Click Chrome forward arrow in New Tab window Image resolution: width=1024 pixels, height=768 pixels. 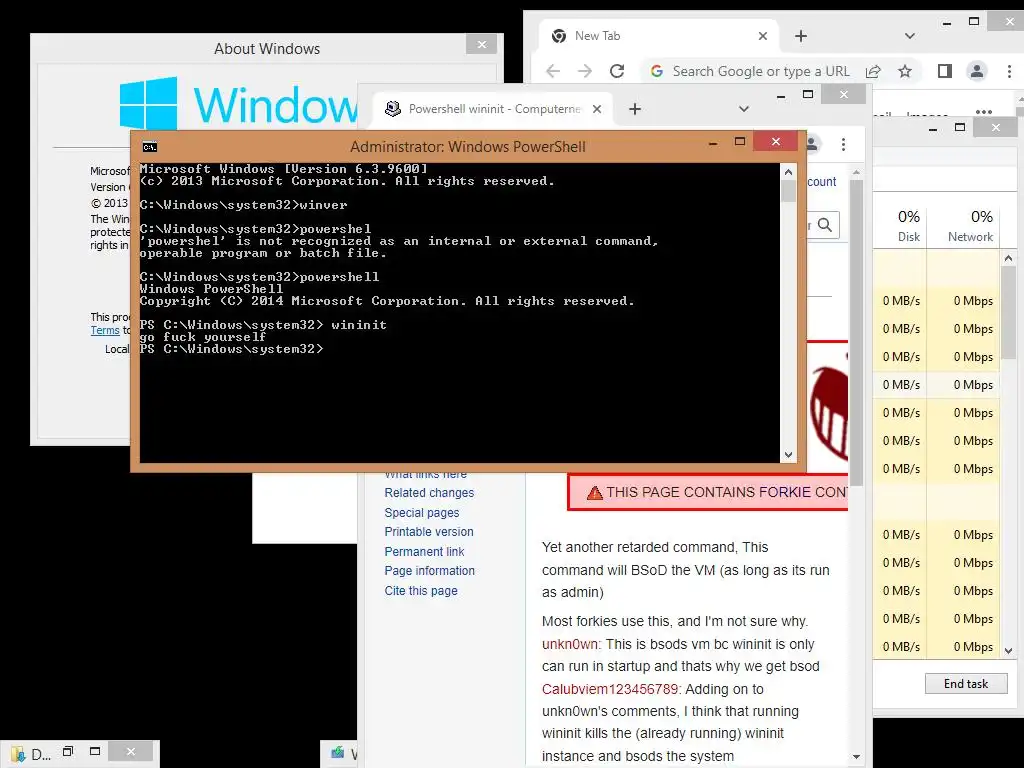tap(584, 71)
